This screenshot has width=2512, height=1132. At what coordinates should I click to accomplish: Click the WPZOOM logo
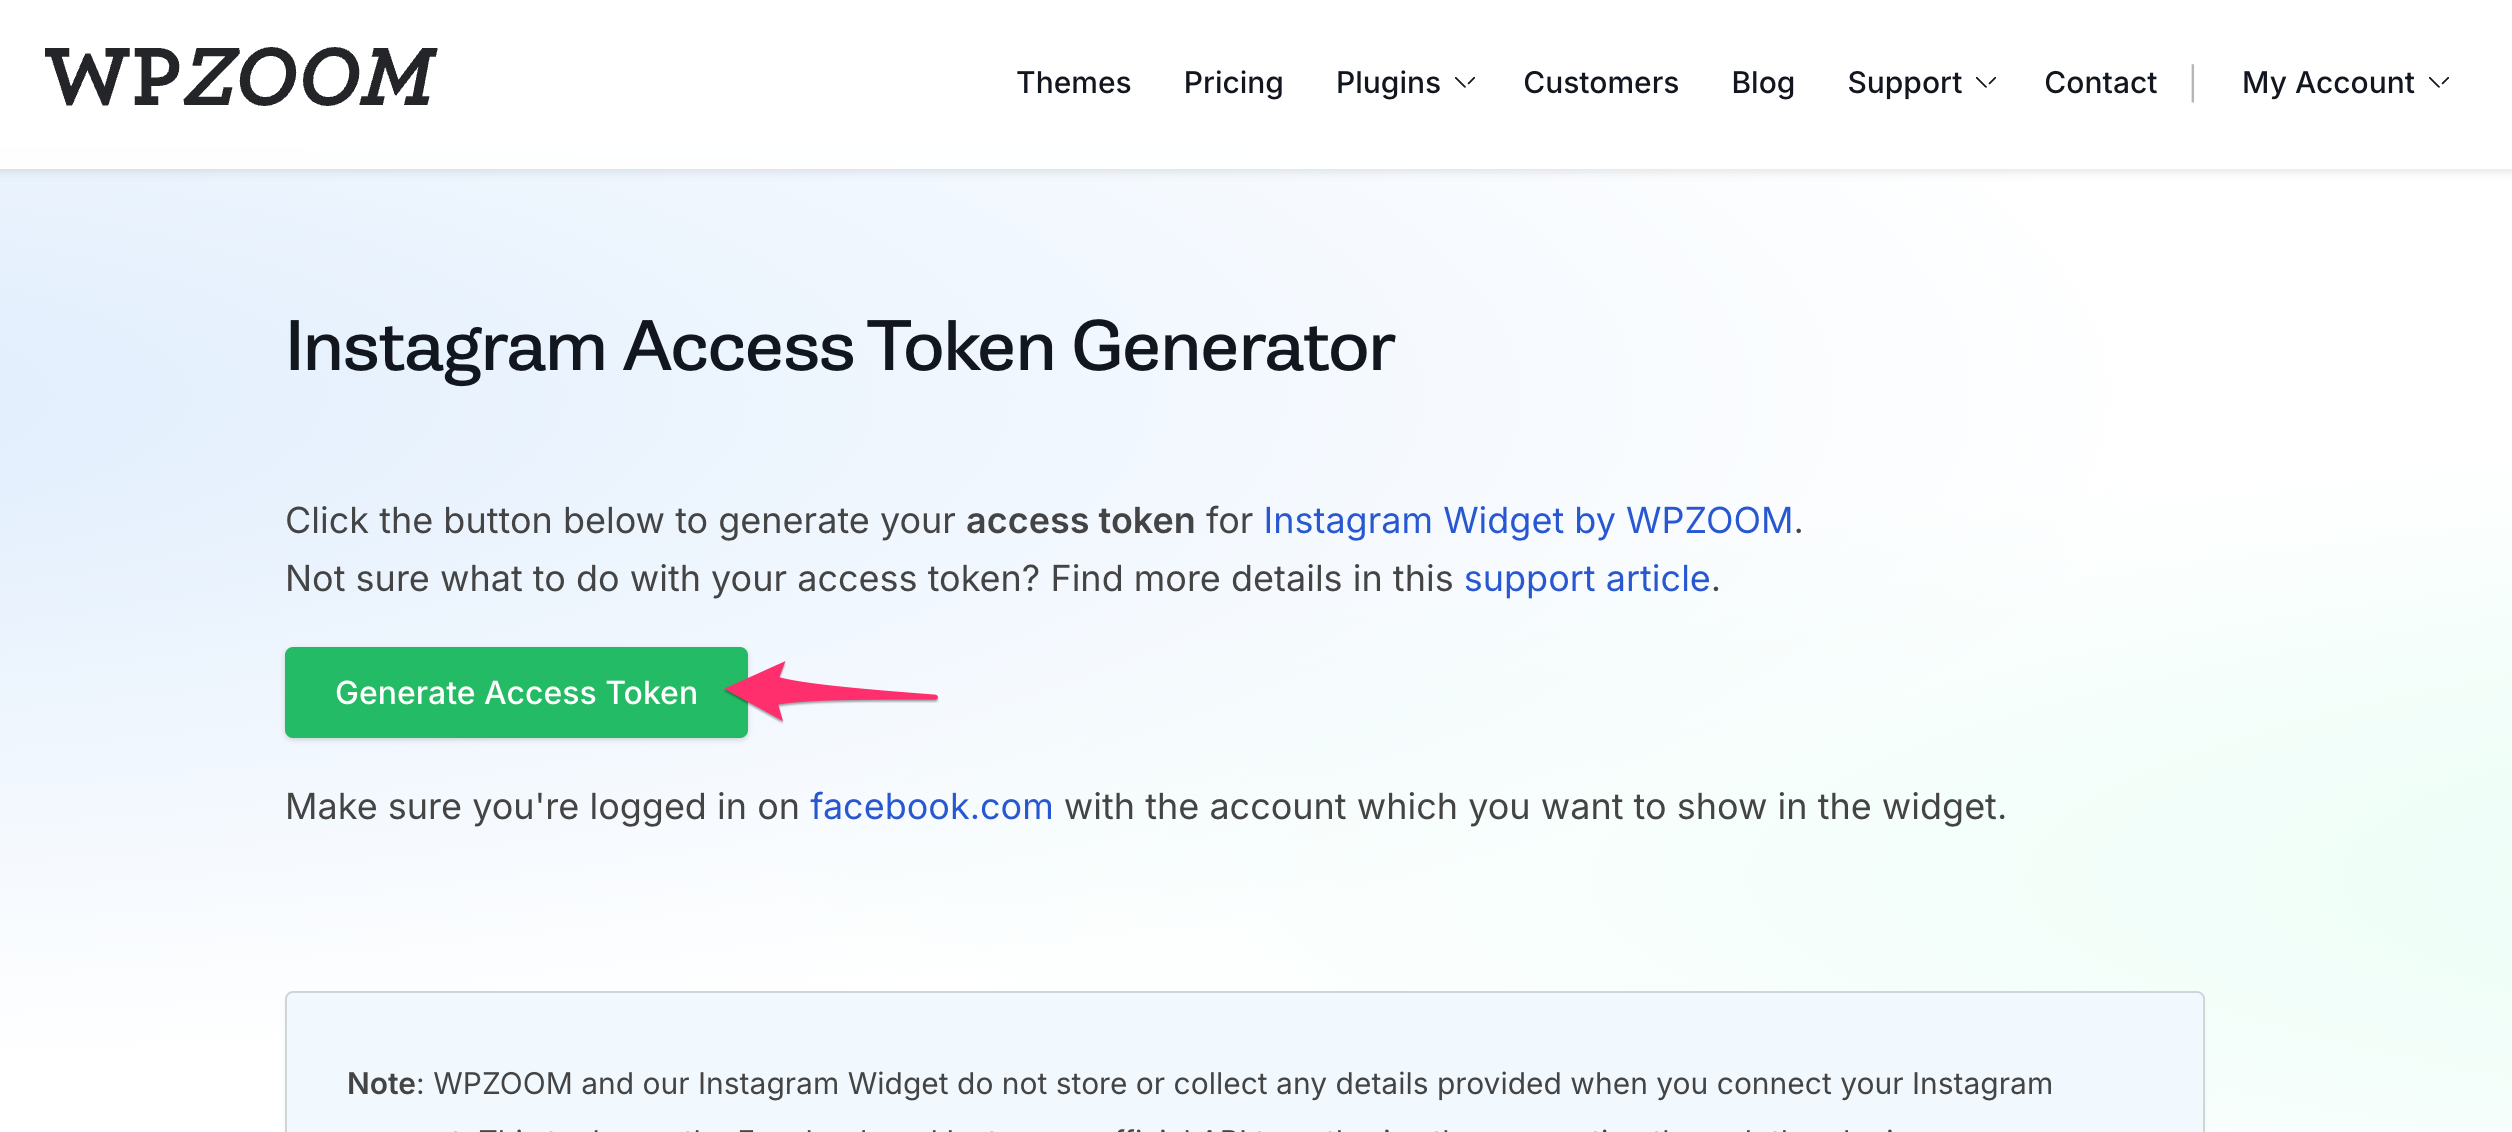pos(240,78)
